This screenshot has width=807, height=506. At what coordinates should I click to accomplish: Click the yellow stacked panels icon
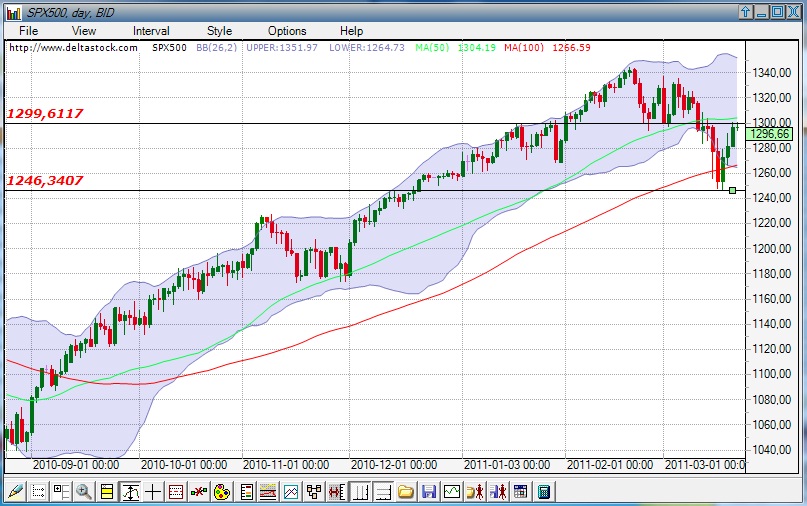point(107,492)
